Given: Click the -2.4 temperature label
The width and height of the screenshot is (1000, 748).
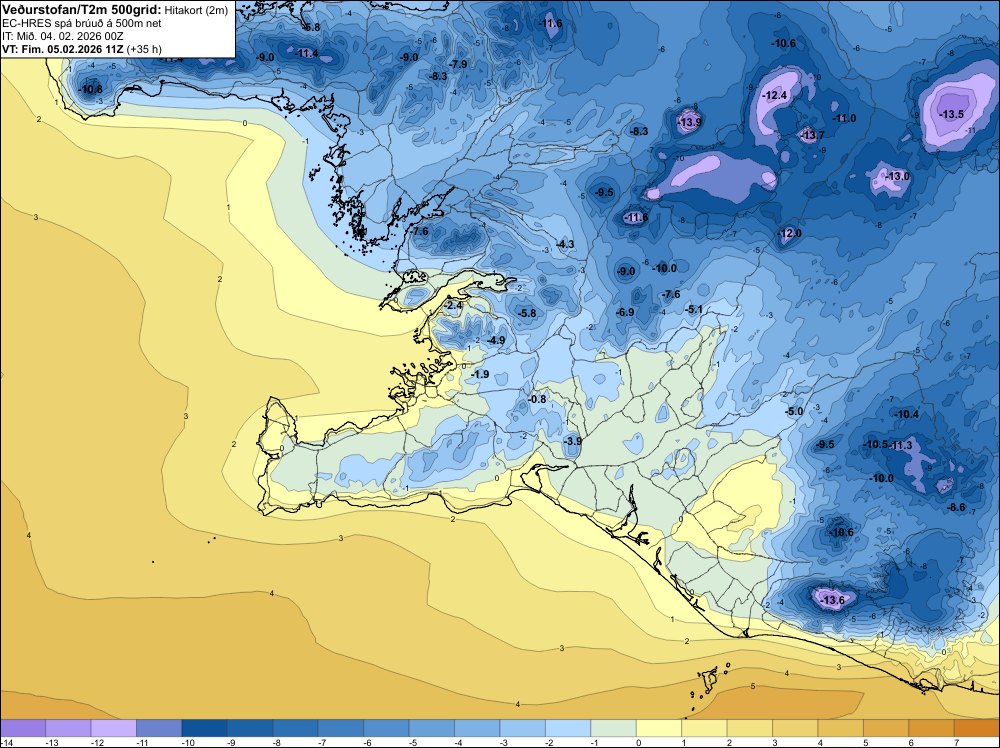Looking at the screenshot, I should pos(453,306).
